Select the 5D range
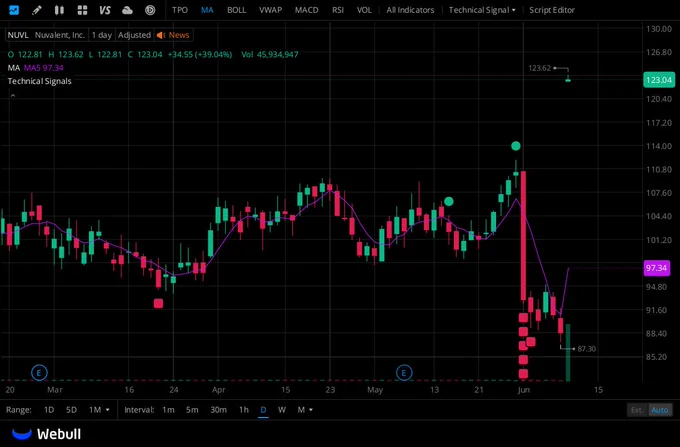680x447 pixels. [x=71, y=410]
